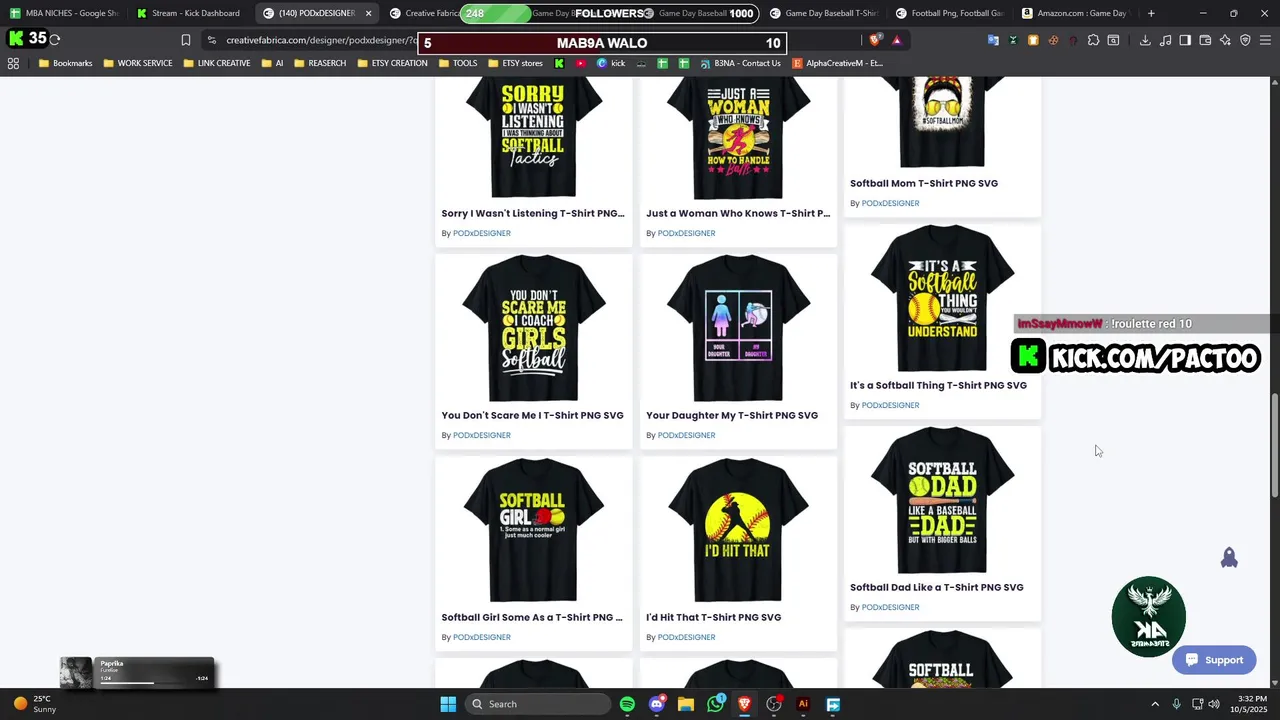Reload the current page
This screenshot has width=1280, height=720.
point(55,39)
